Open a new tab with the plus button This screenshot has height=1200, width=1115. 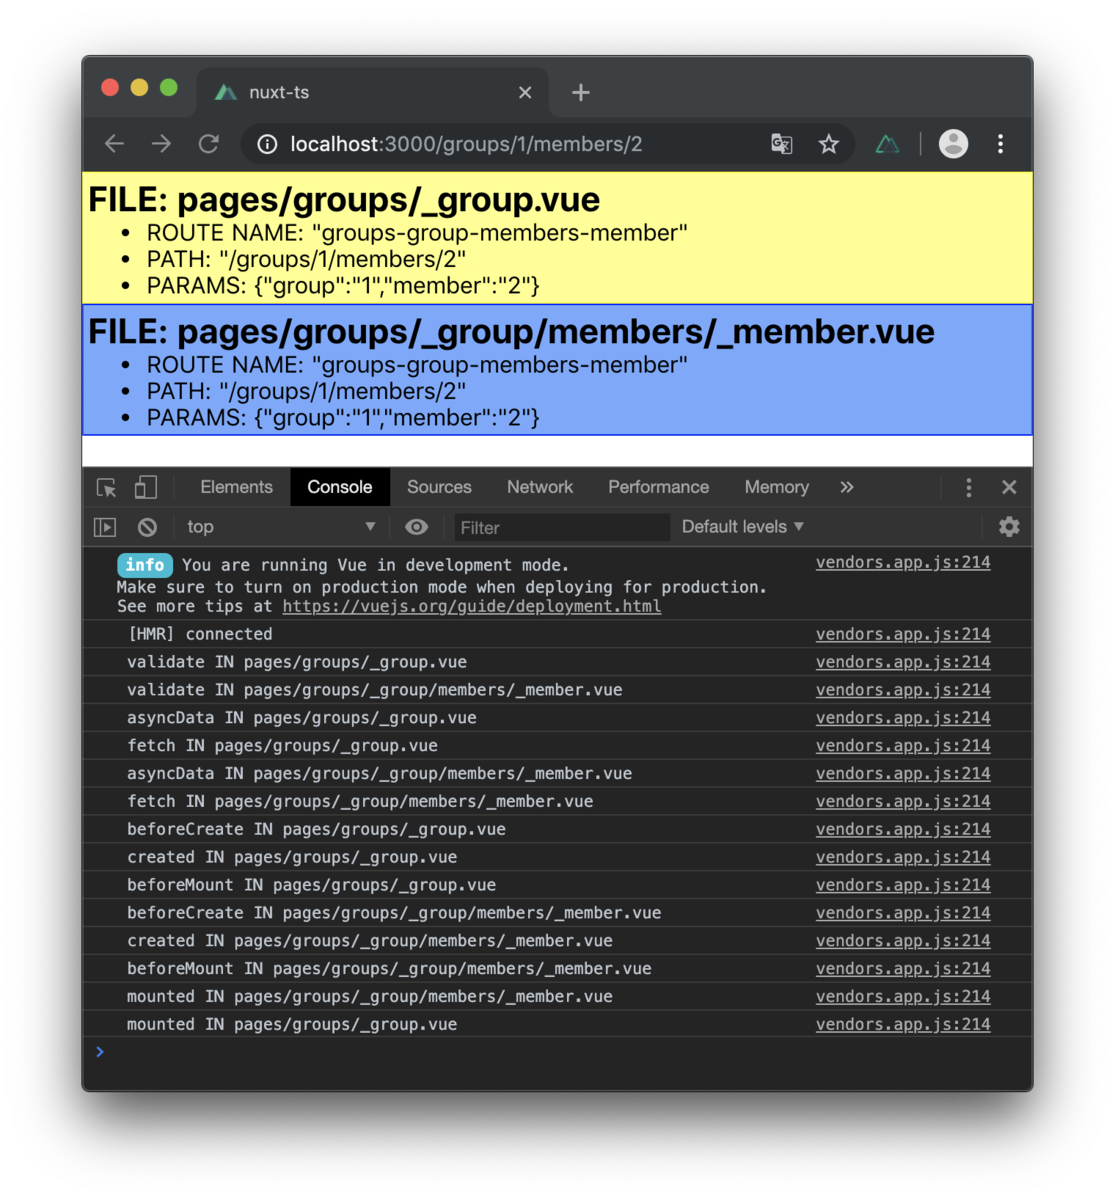tap(581, 92)
